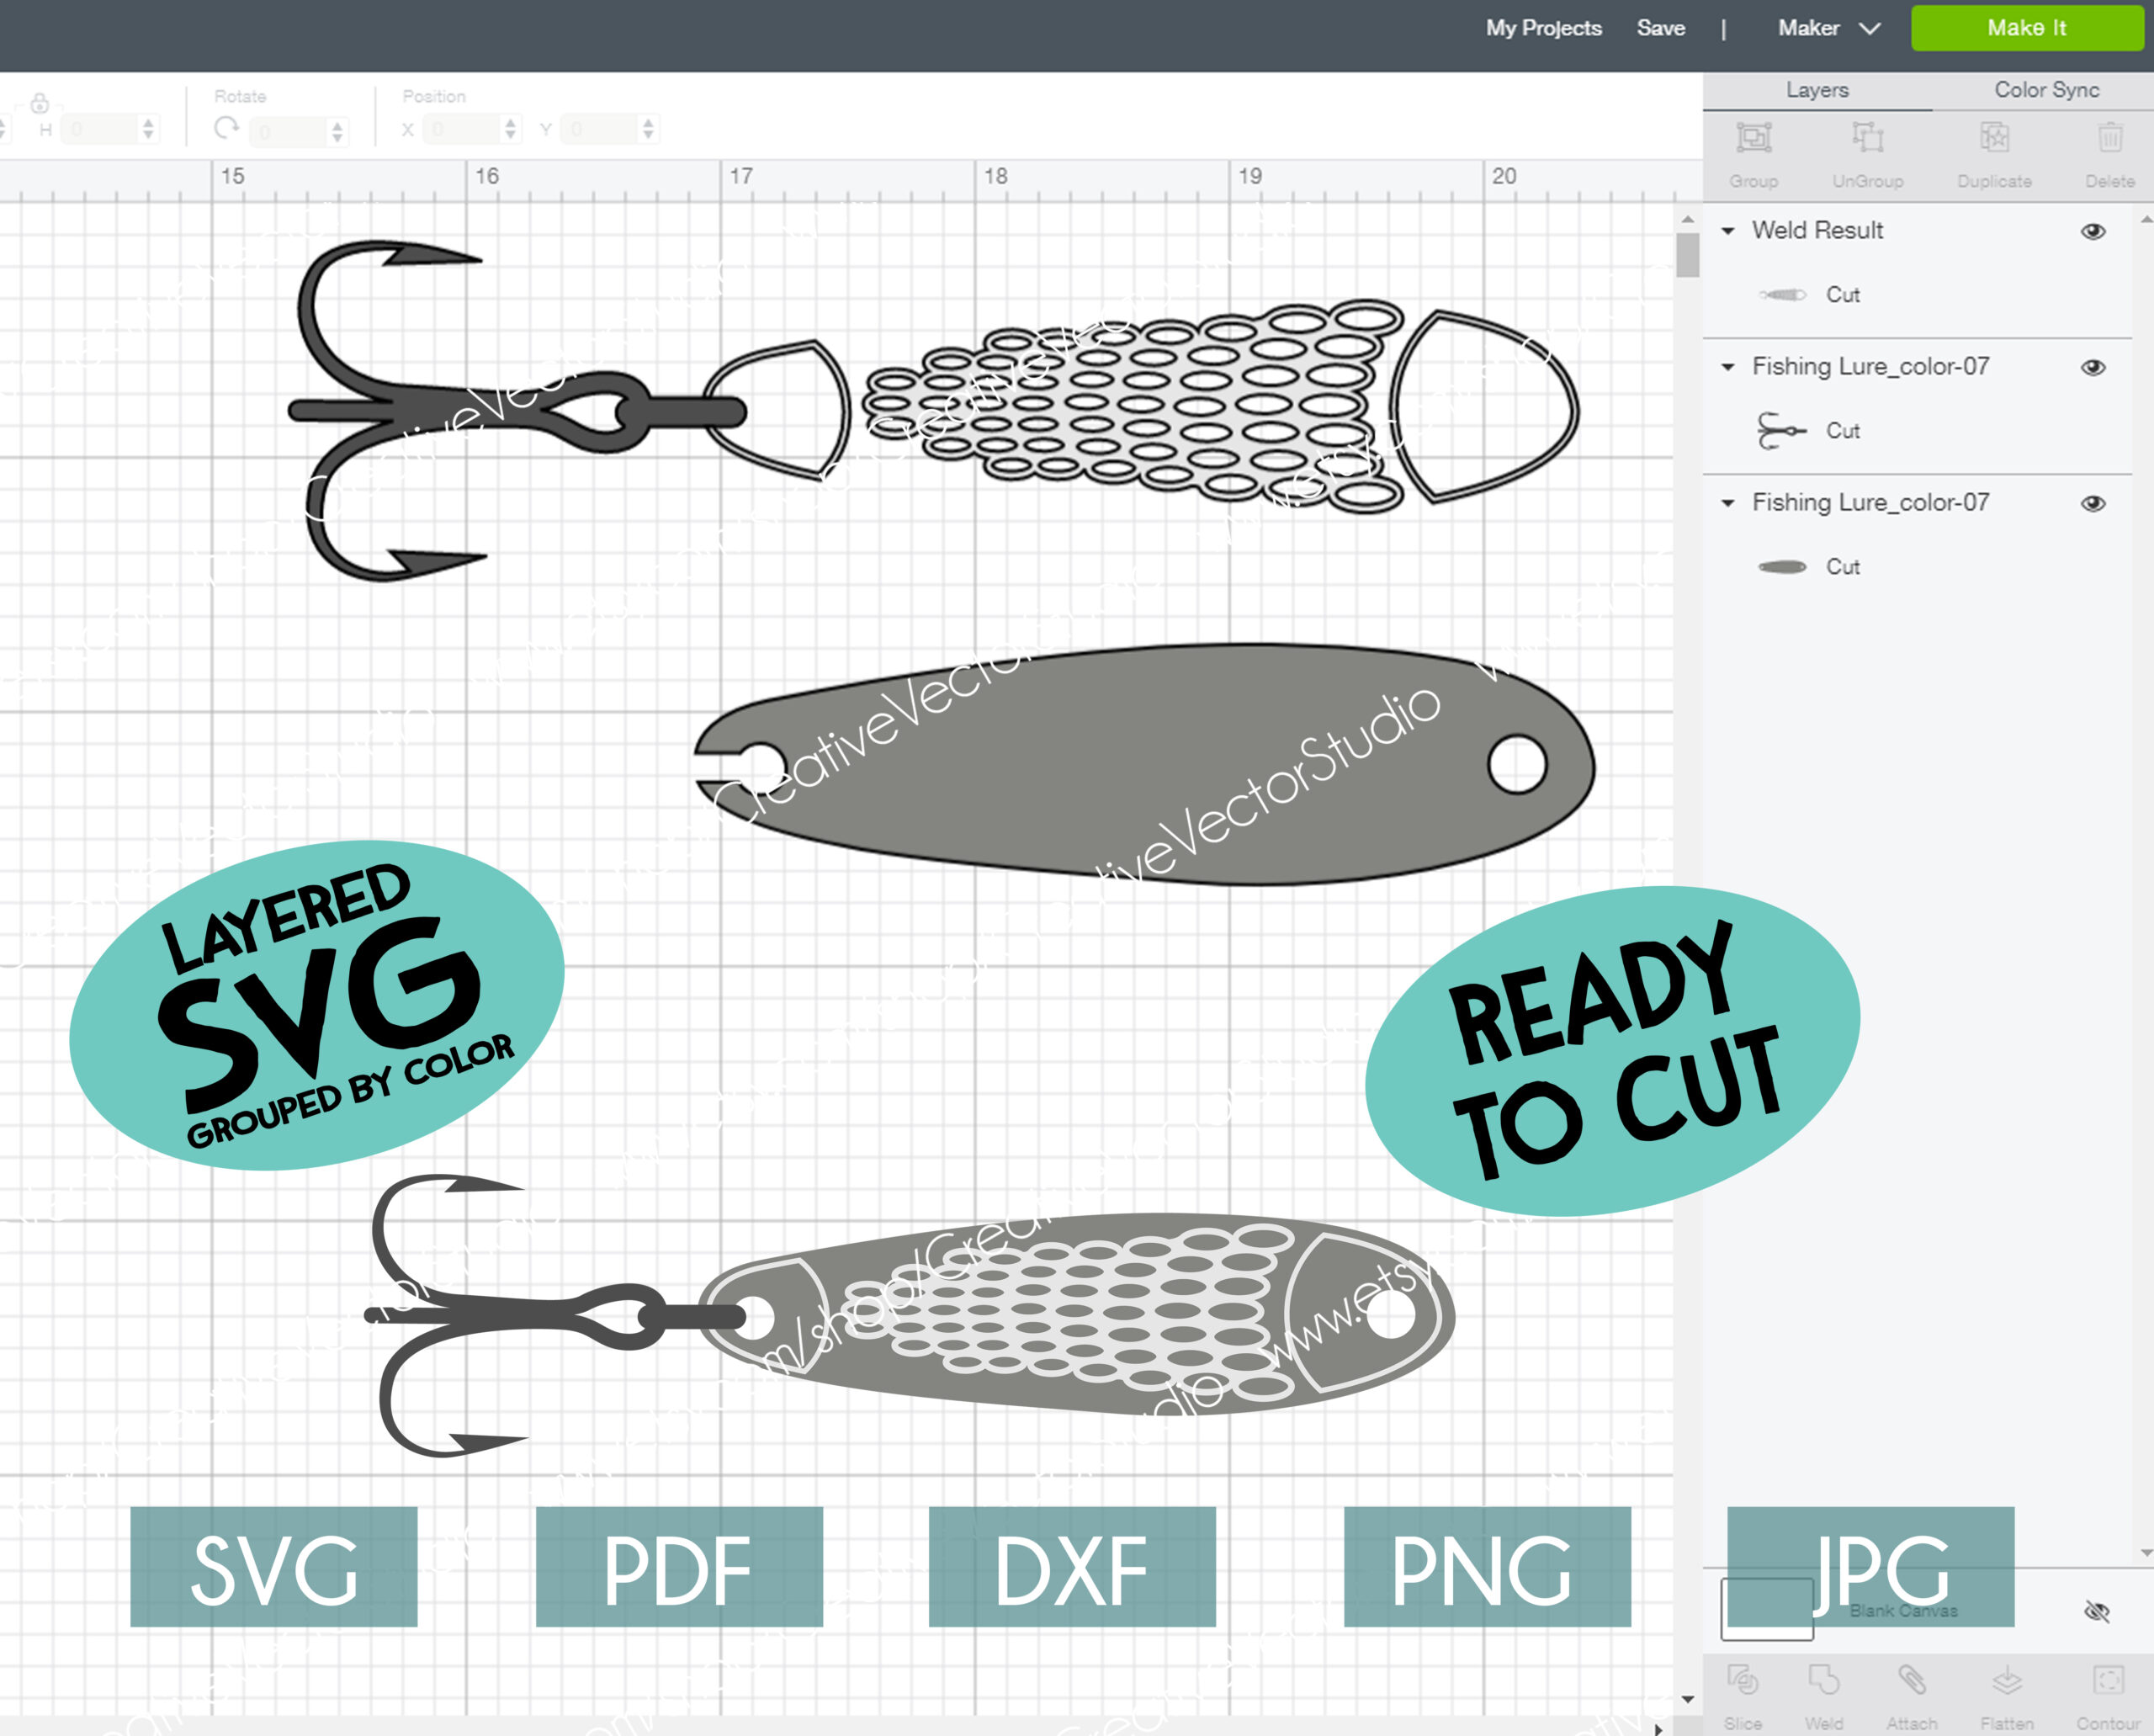The height and width of the screenshot is (1736, 2154).
Task: Click the Contour tool icon
Action: (x=2108, y=1680)
